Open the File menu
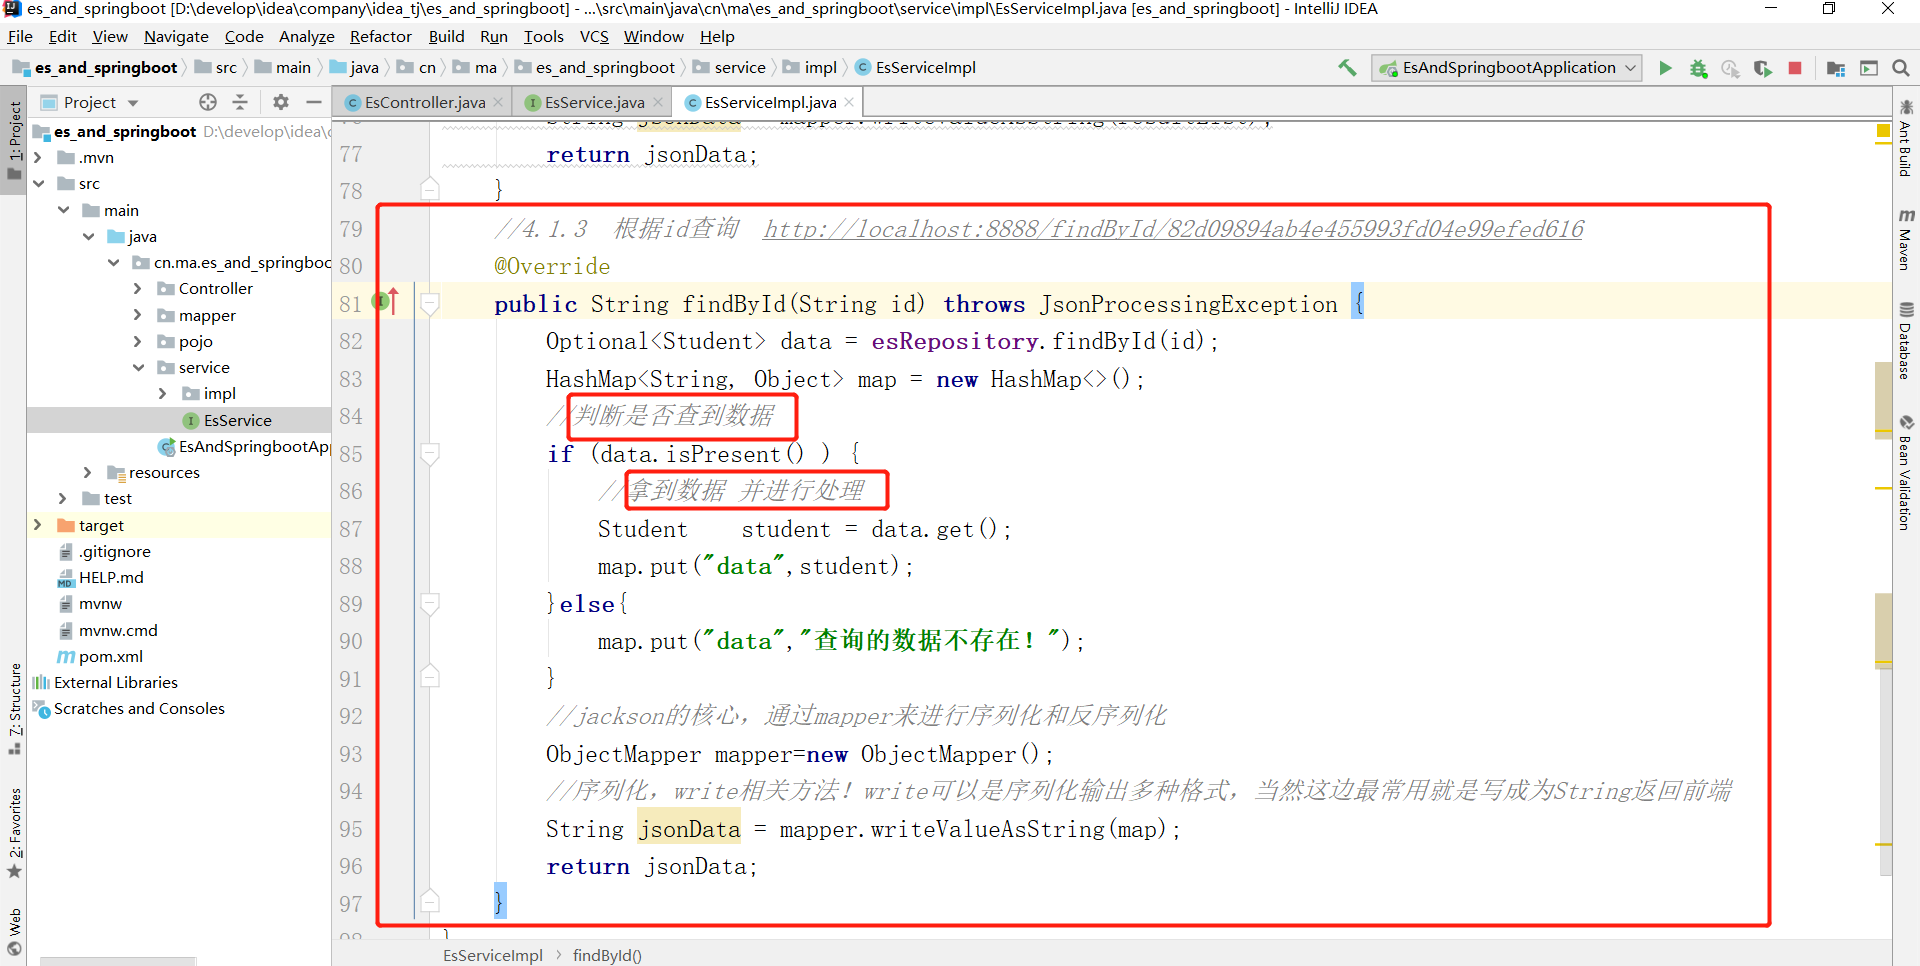Viewport: 1920px width, 966px height. click(20, 36)
